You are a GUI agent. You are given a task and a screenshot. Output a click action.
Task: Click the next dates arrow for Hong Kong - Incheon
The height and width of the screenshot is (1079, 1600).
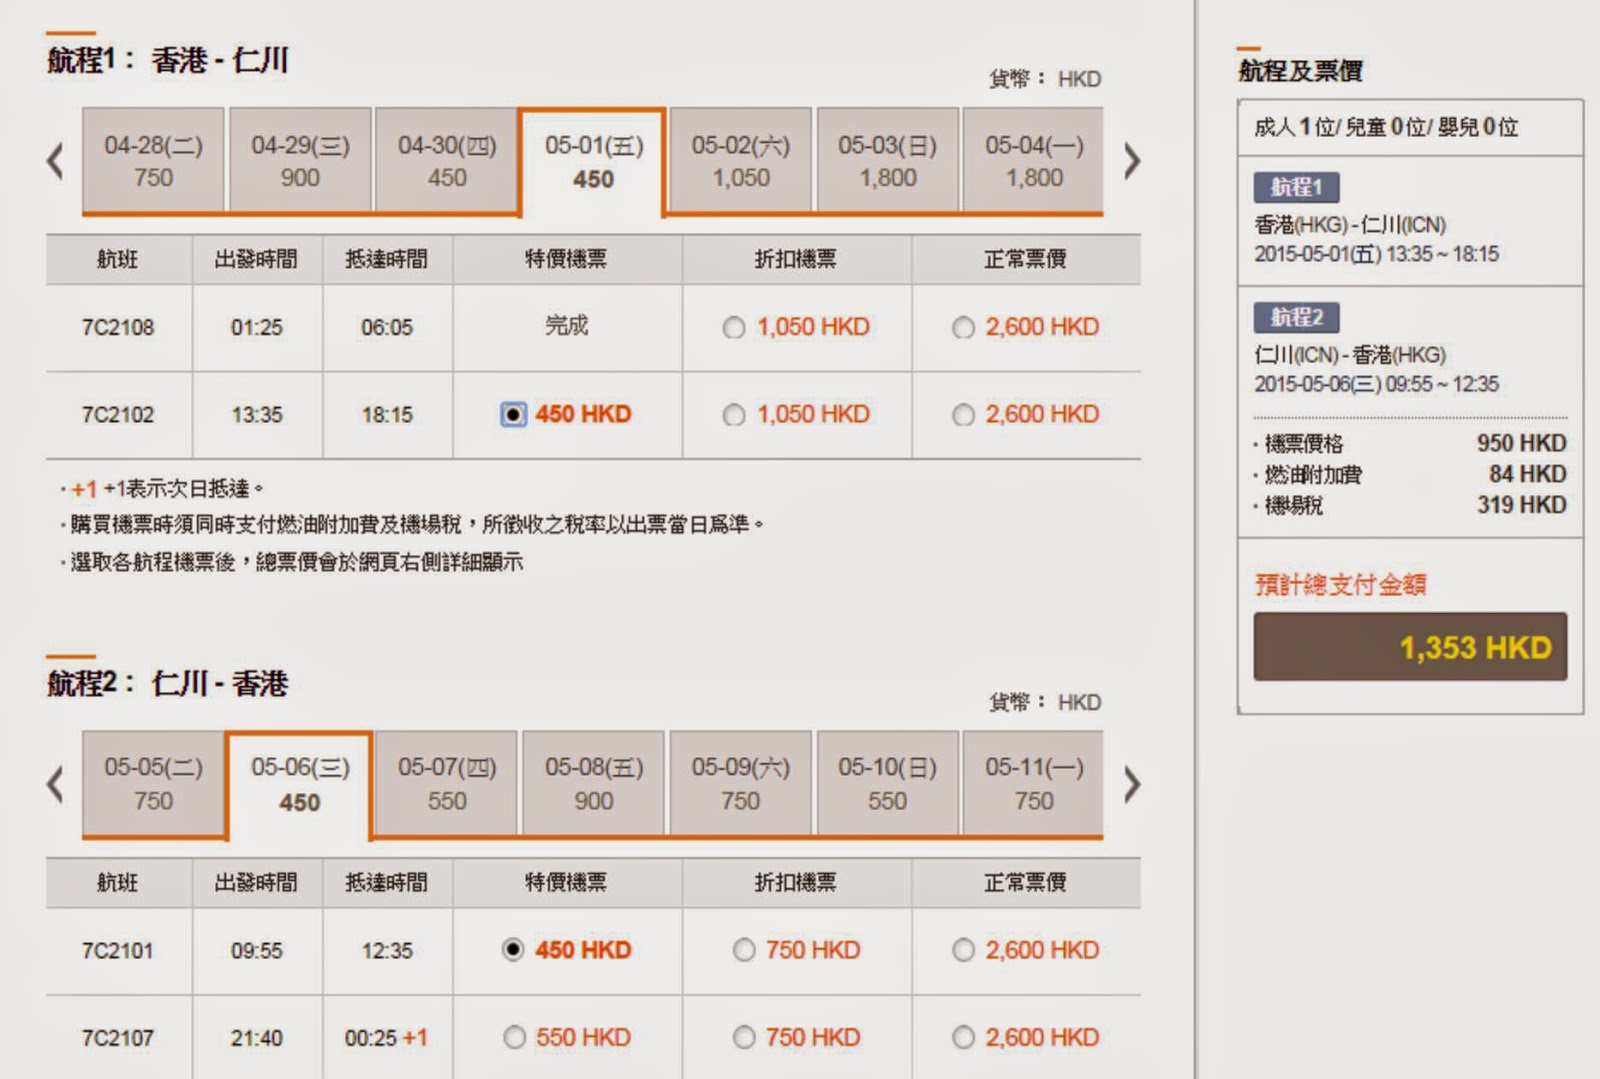point(1131,161)
